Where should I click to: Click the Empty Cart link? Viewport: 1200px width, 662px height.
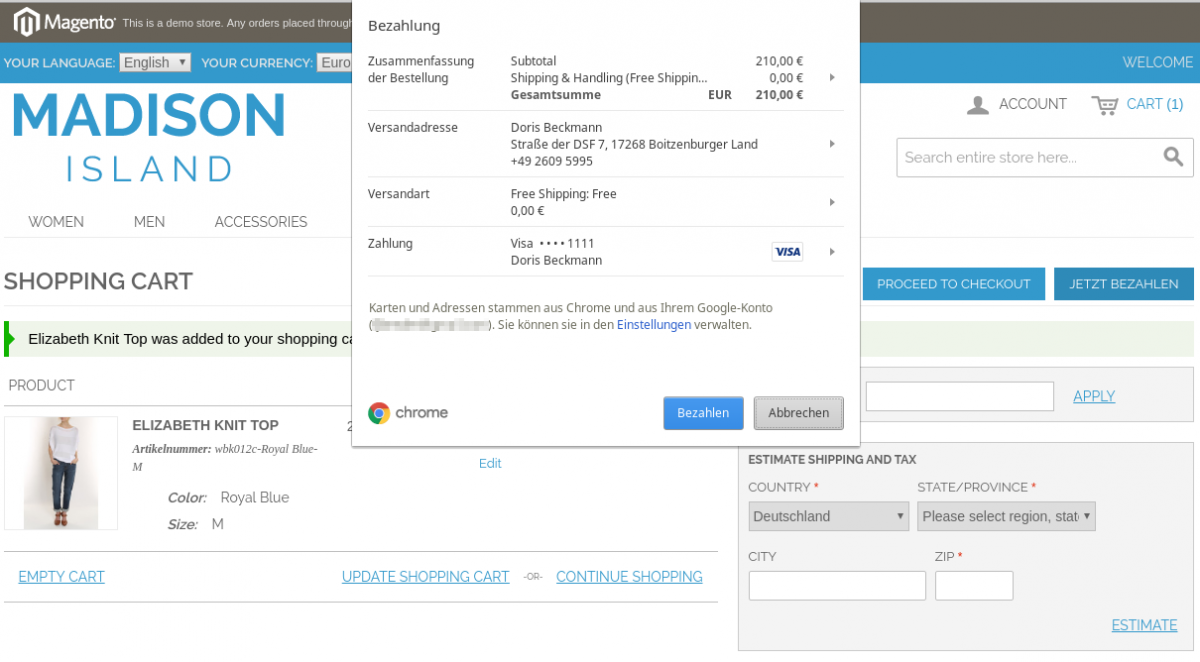[x=62, y=577]
